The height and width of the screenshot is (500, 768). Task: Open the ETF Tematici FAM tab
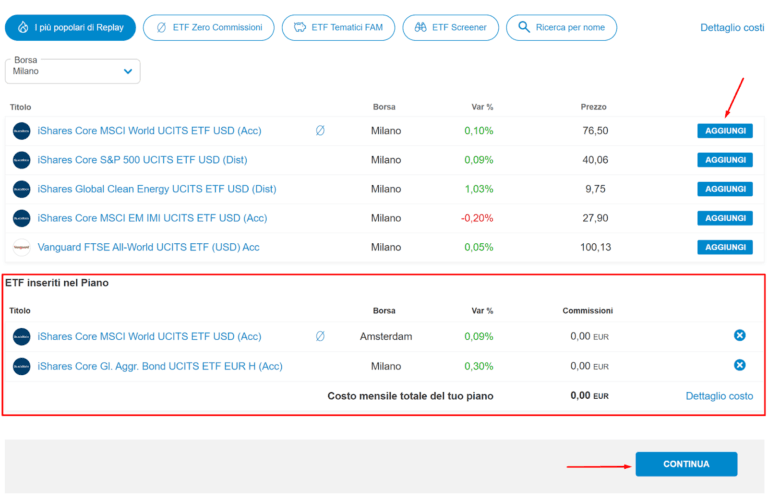(338, 28)
